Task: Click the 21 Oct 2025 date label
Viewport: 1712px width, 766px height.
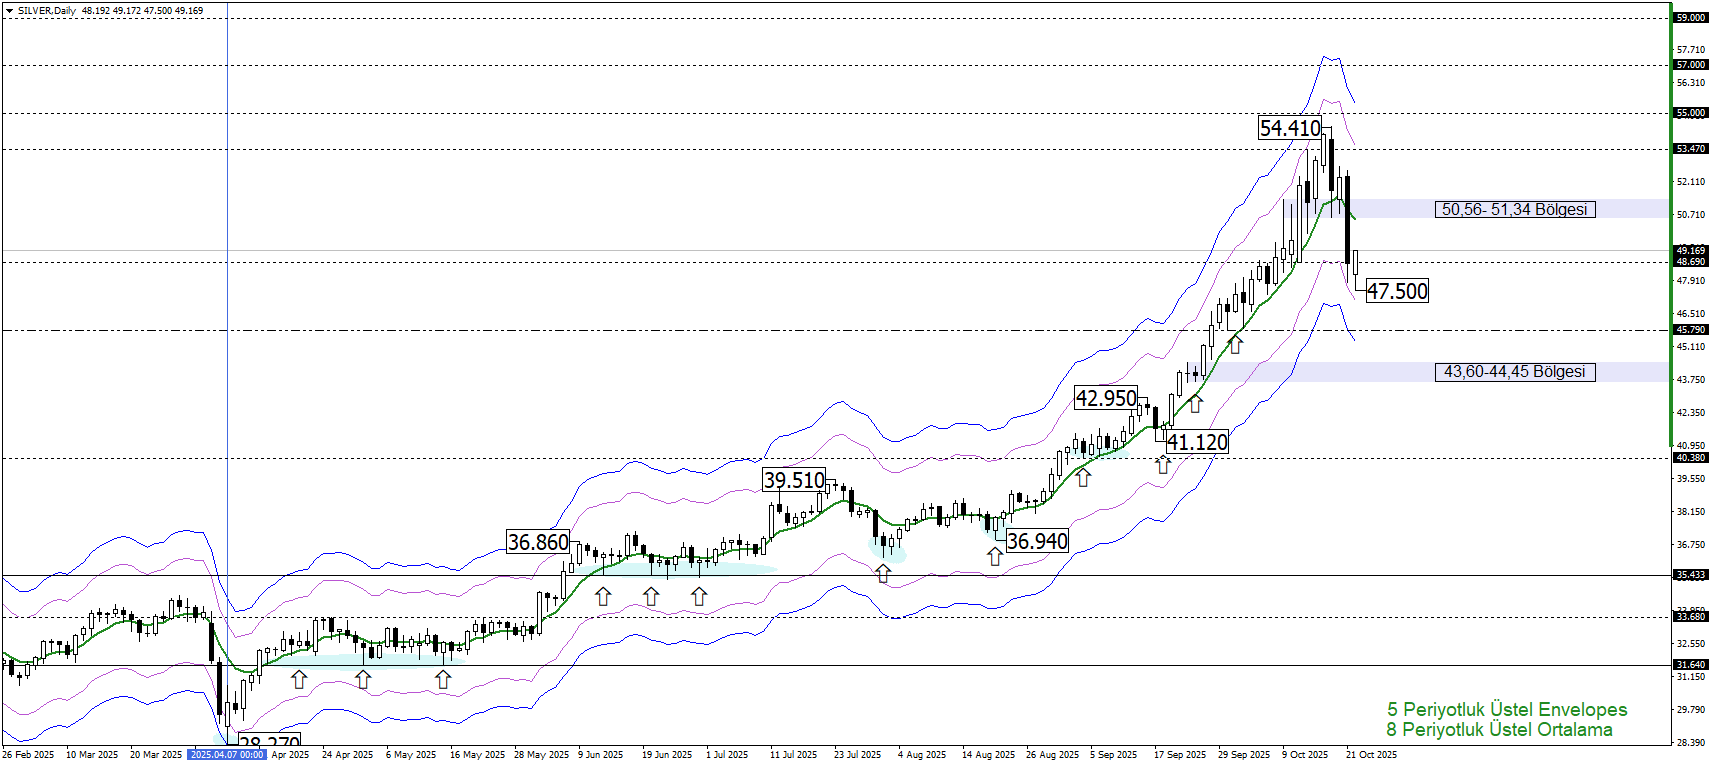Action: click(x=1371, y=755)
